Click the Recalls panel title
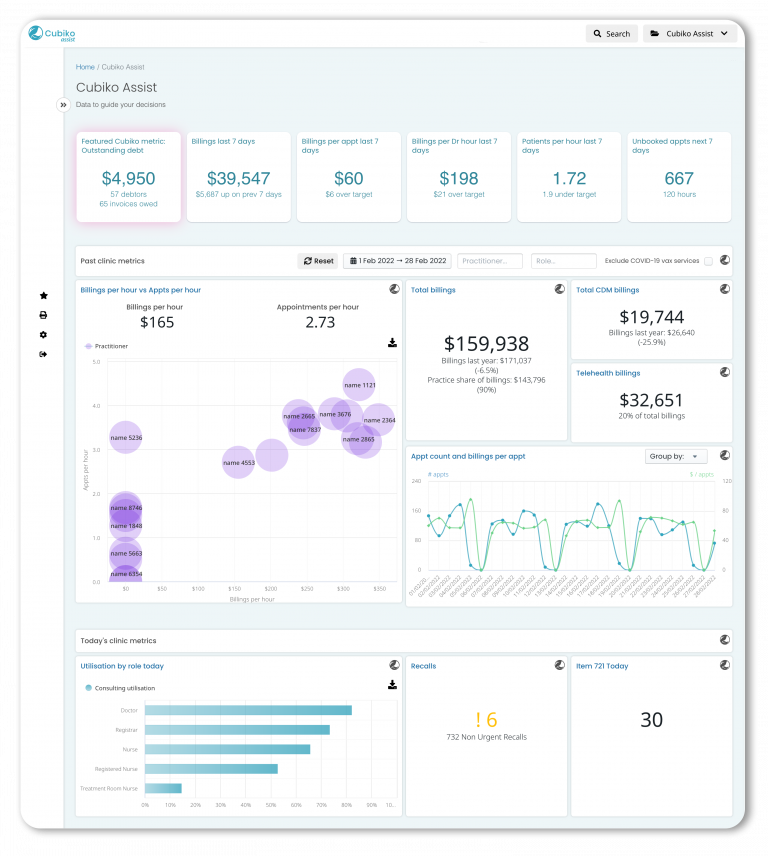Viewport: 768px width, 856px height. pos(423,666)
